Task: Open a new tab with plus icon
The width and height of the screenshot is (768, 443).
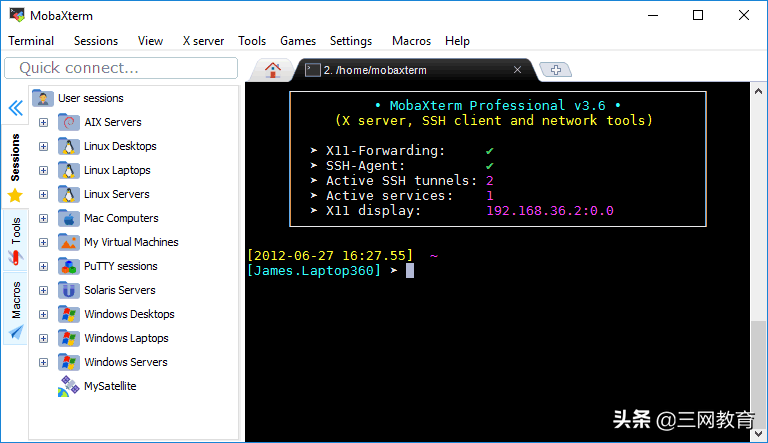Action: click(555, 70)
